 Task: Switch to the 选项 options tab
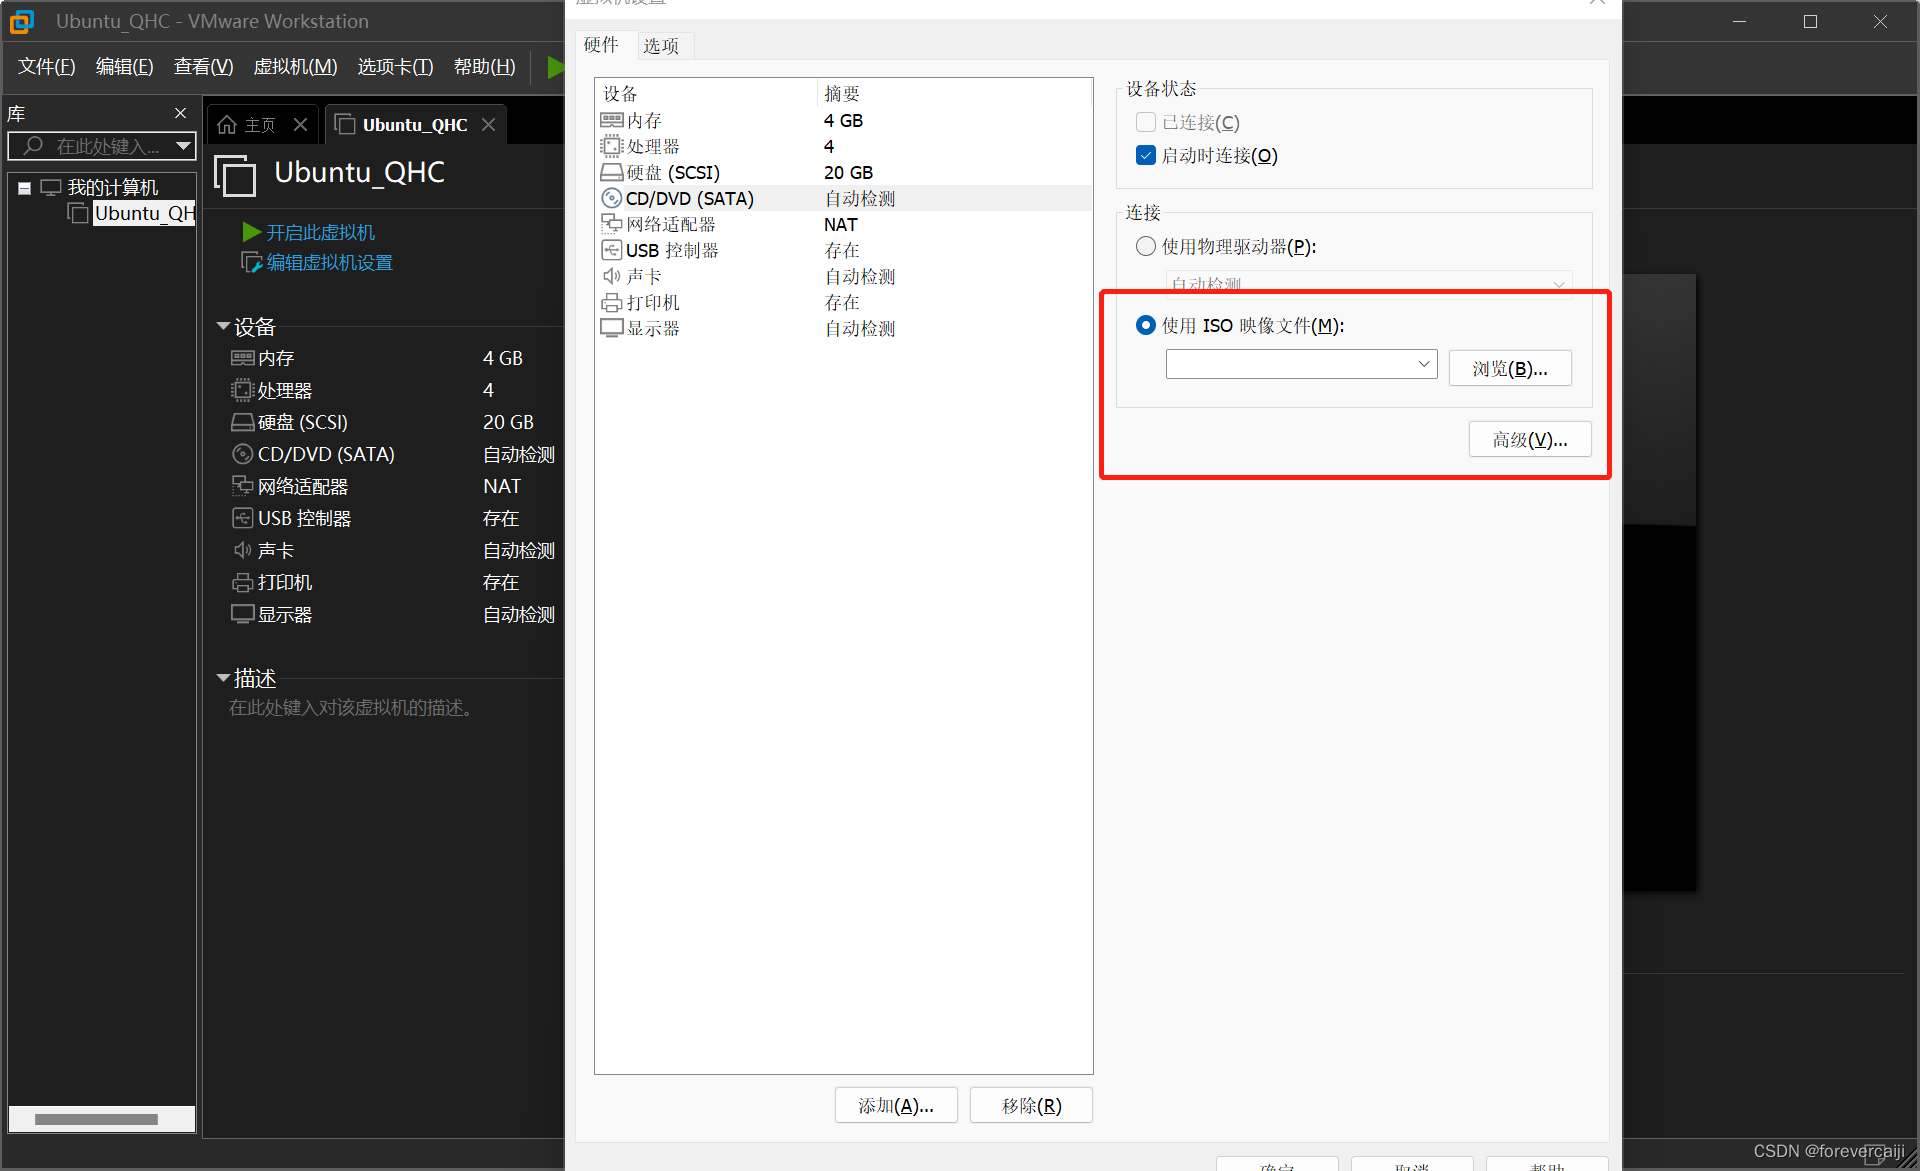click(x=661, y=46)
